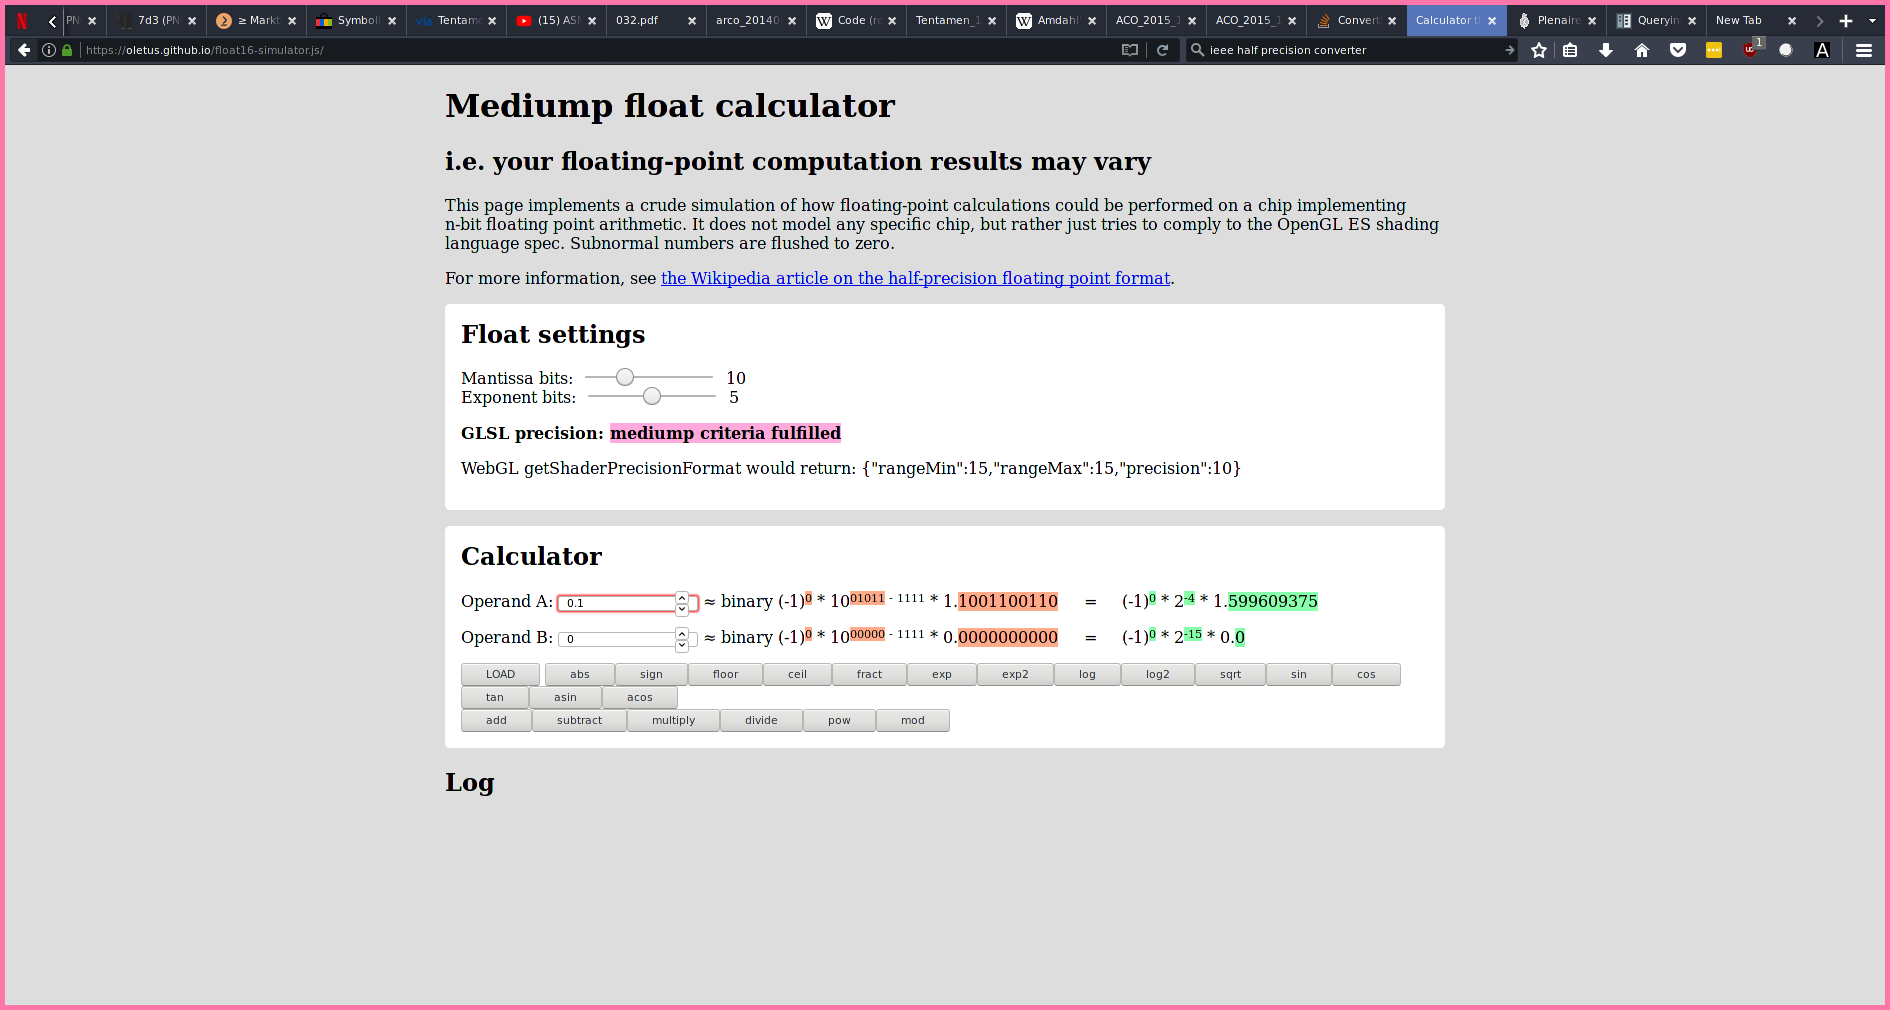This screenshot has width=1890, height=1010.
Task: Open the Wikipedia half-precision article link
Action: tap(915, 278)
